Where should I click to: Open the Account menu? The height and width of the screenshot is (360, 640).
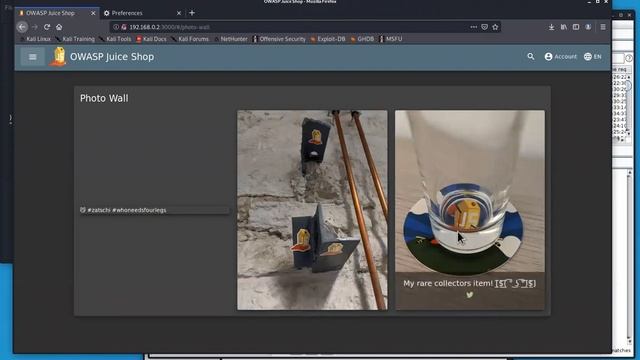(560, 57)
